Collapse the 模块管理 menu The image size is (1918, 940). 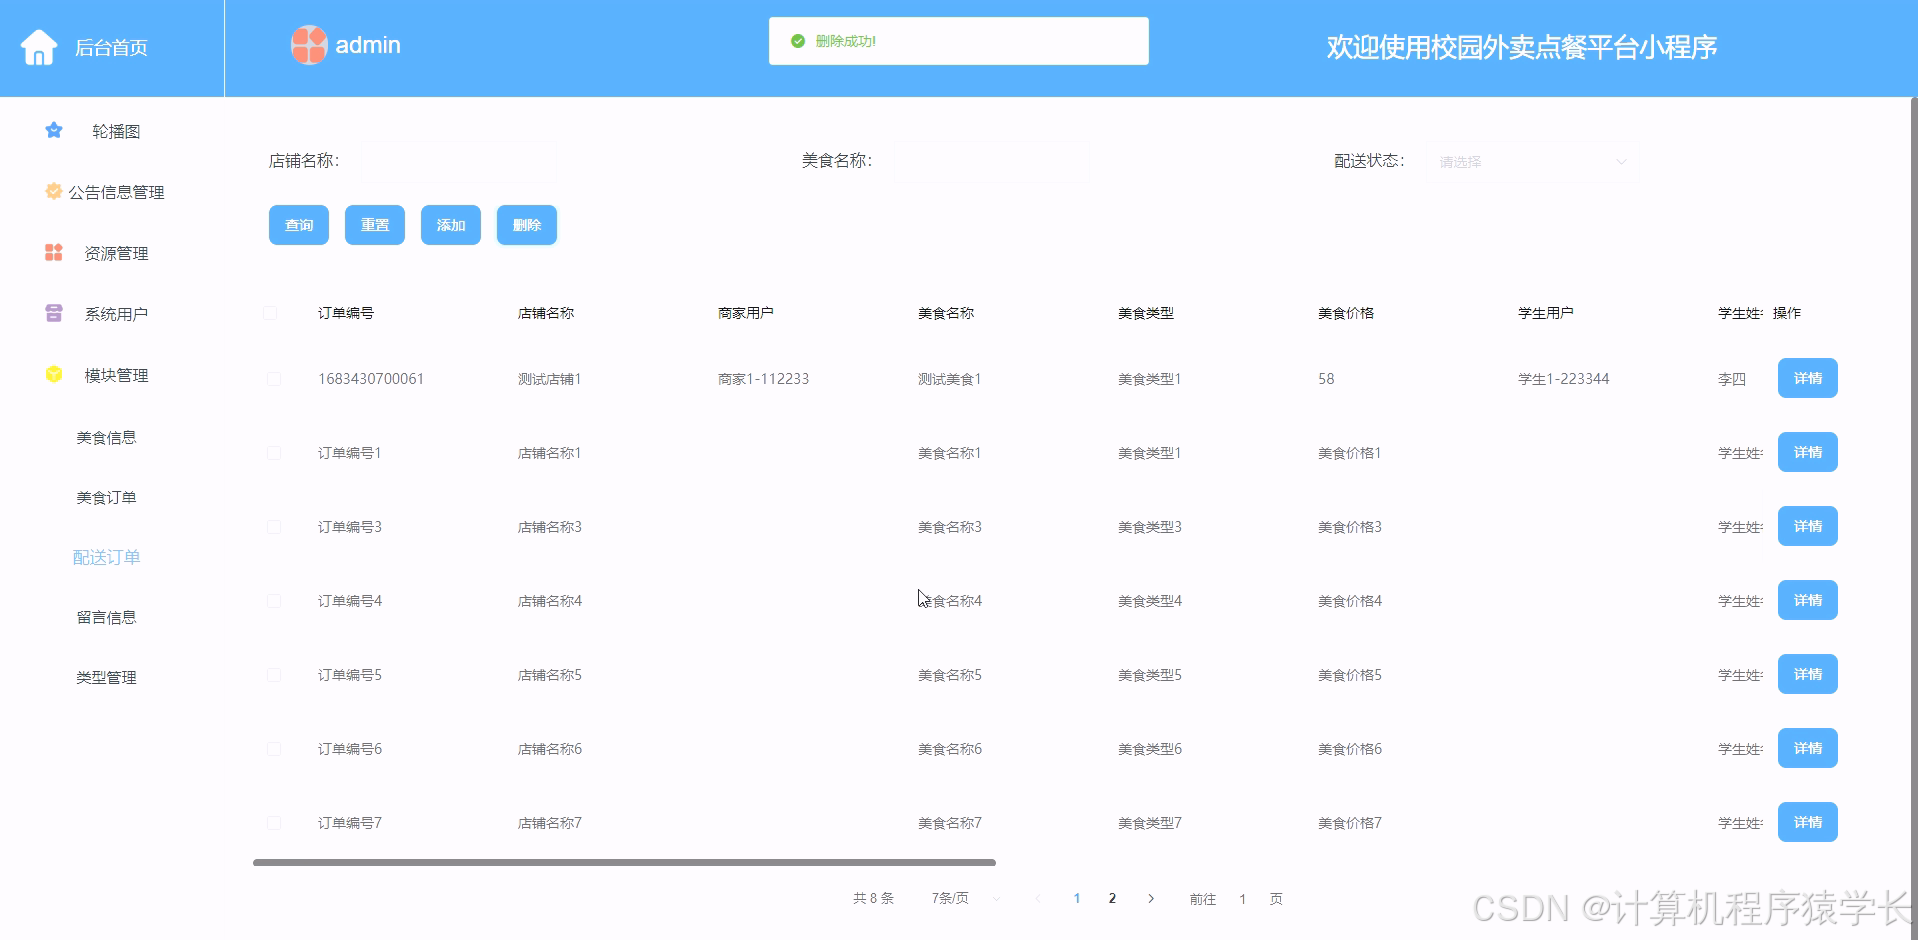[x=116, y=375]
